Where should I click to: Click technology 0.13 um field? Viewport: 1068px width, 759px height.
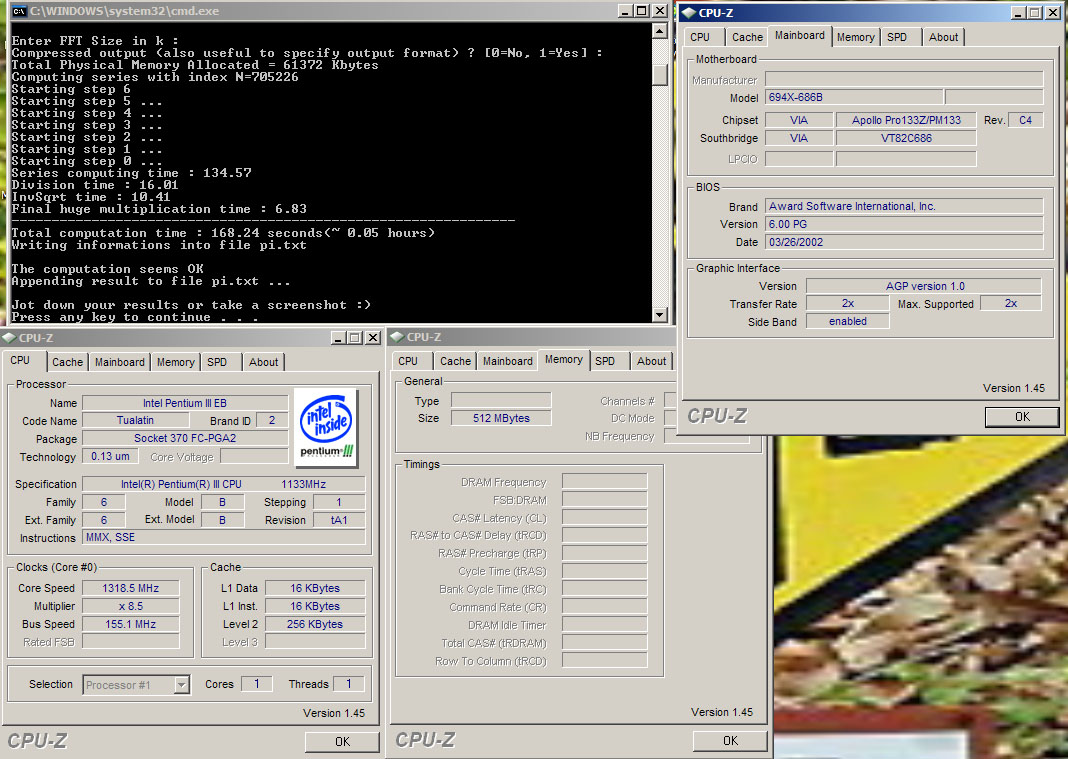click(110, 456)
